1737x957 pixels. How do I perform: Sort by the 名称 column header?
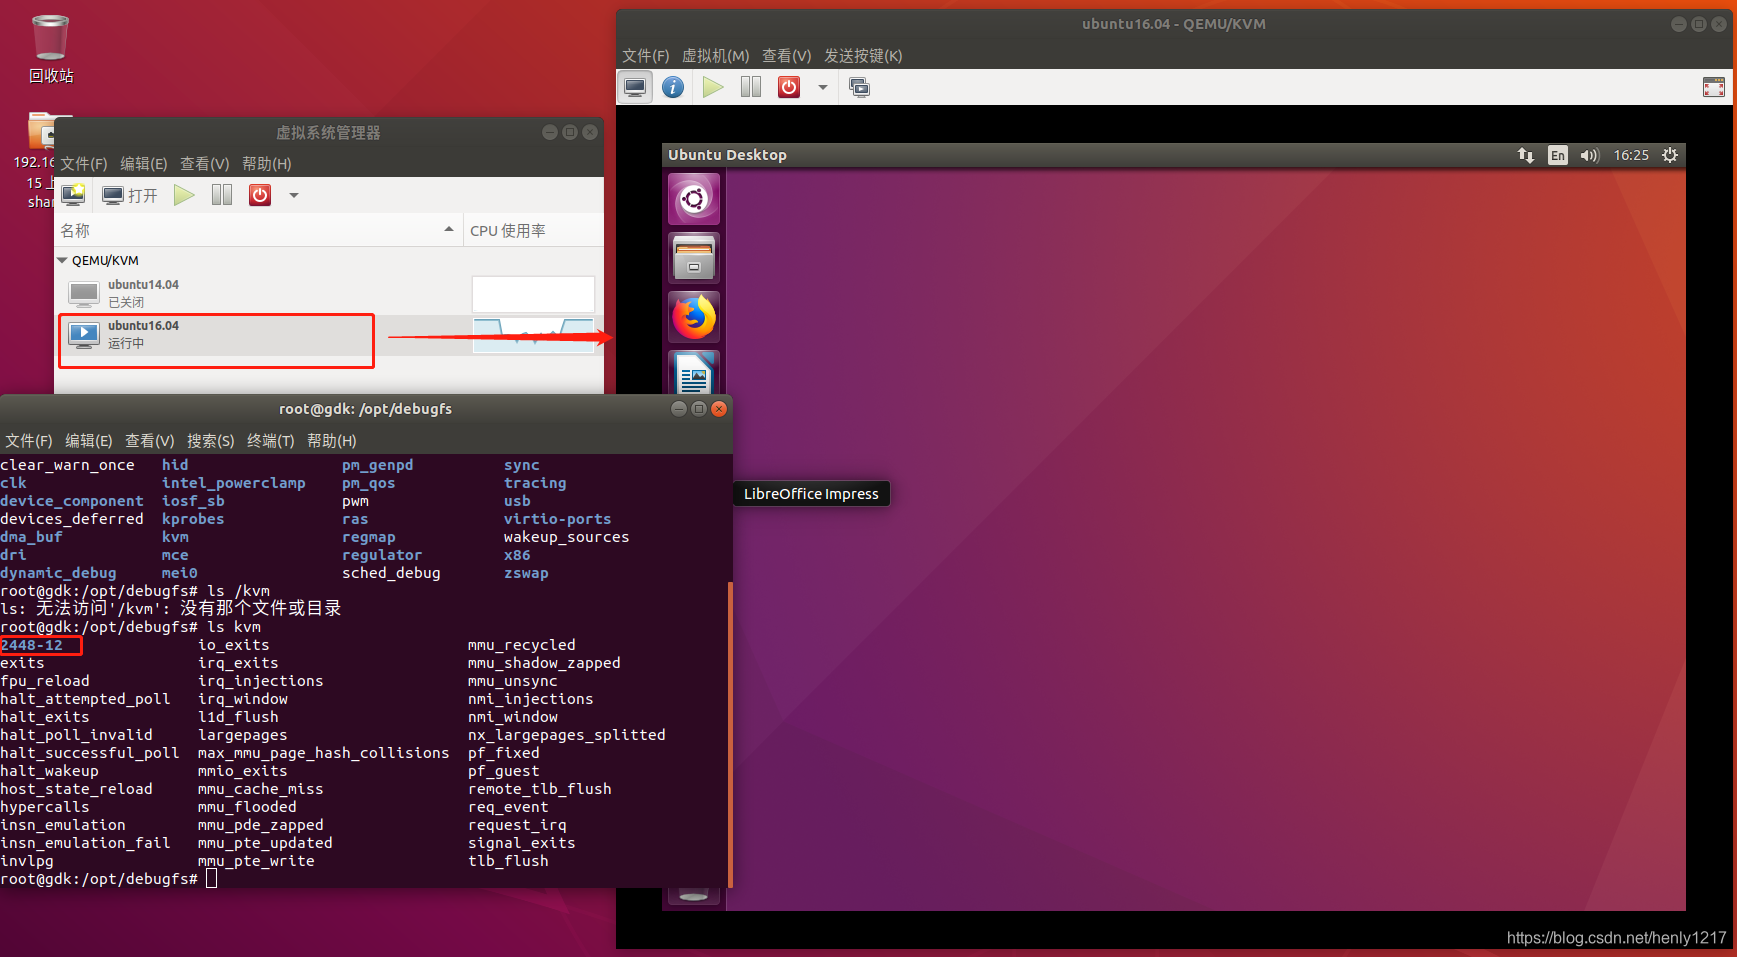tap(259, 231)
